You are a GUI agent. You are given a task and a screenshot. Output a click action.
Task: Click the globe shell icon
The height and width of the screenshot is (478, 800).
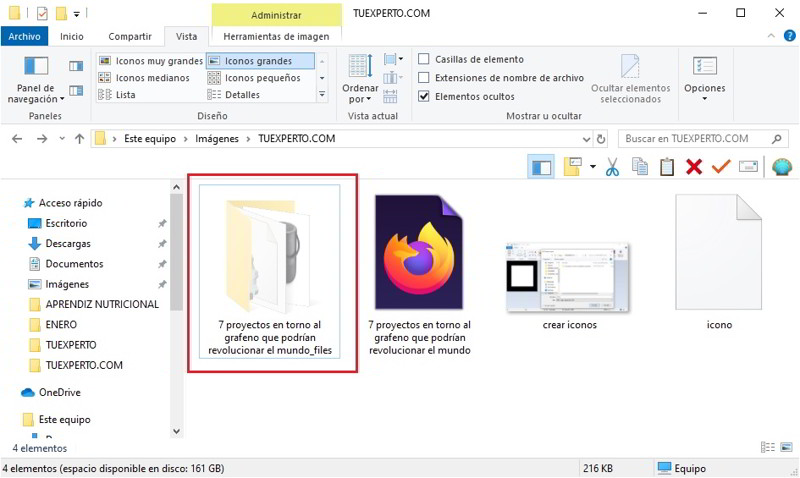click(x=781, y=167)
